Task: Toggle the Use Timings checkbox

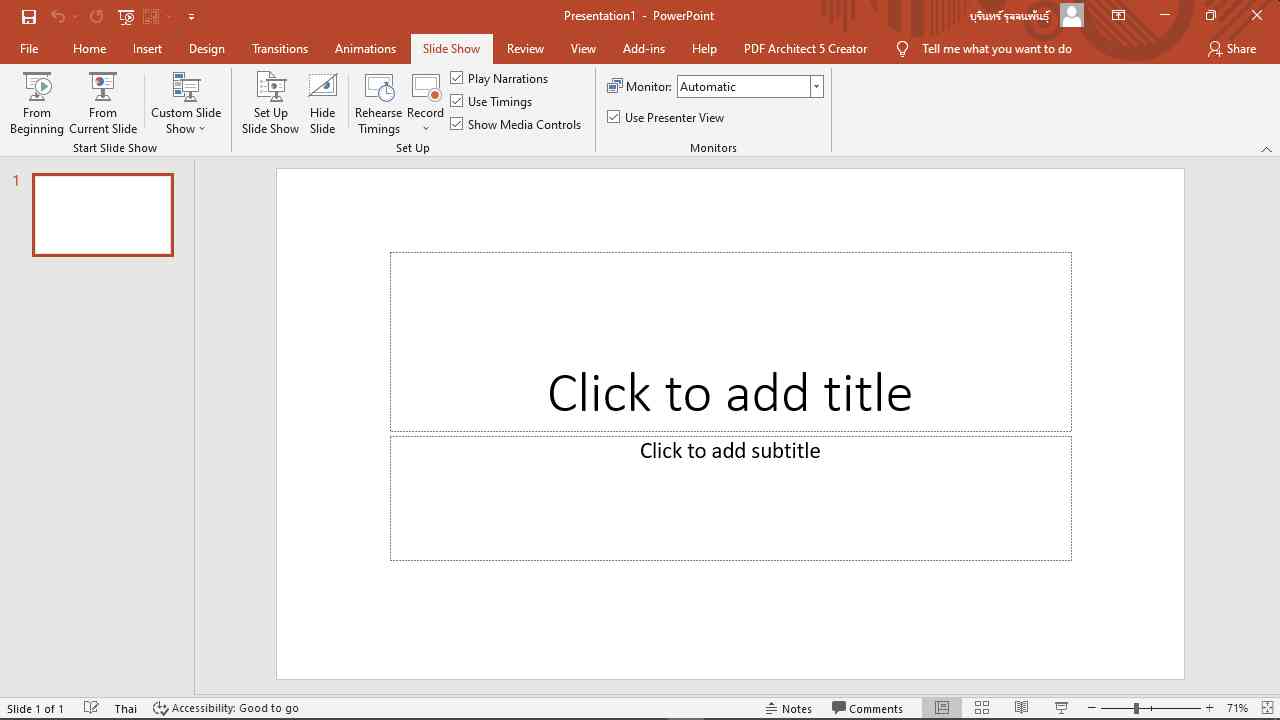Action: coord(457,101)
